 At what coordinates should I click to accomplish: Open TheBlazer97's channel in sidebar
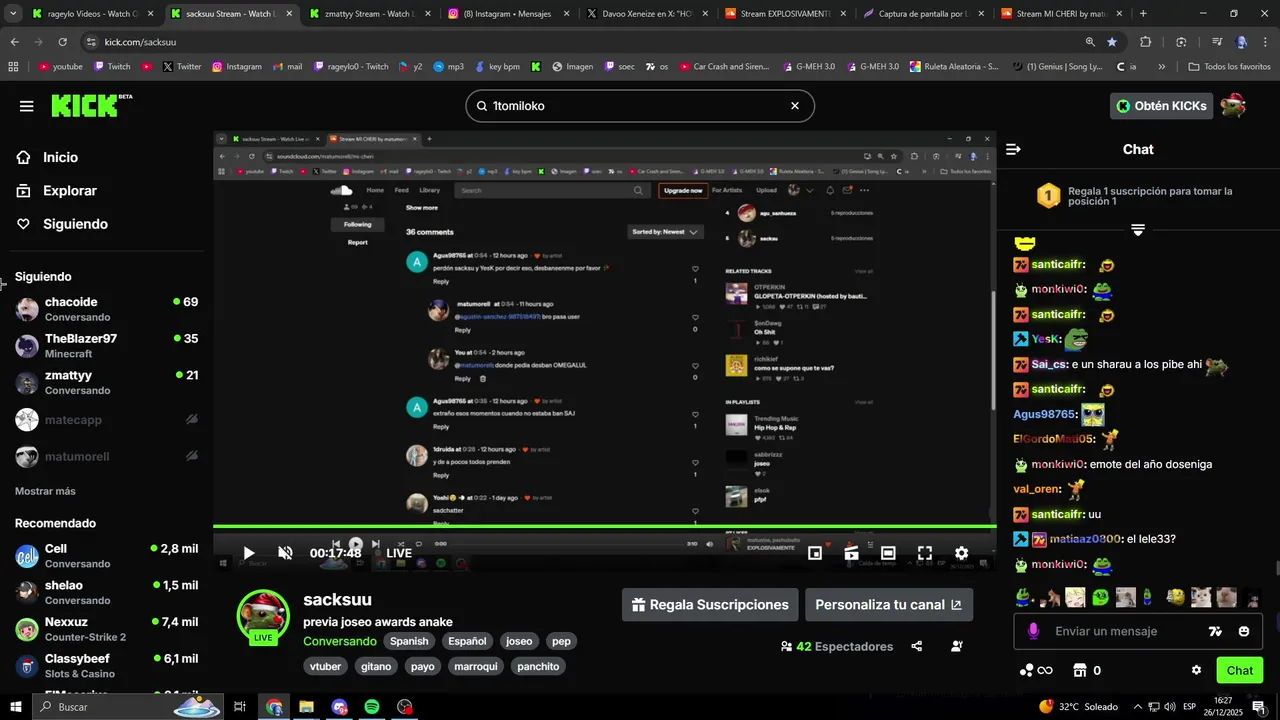[106, 346]
